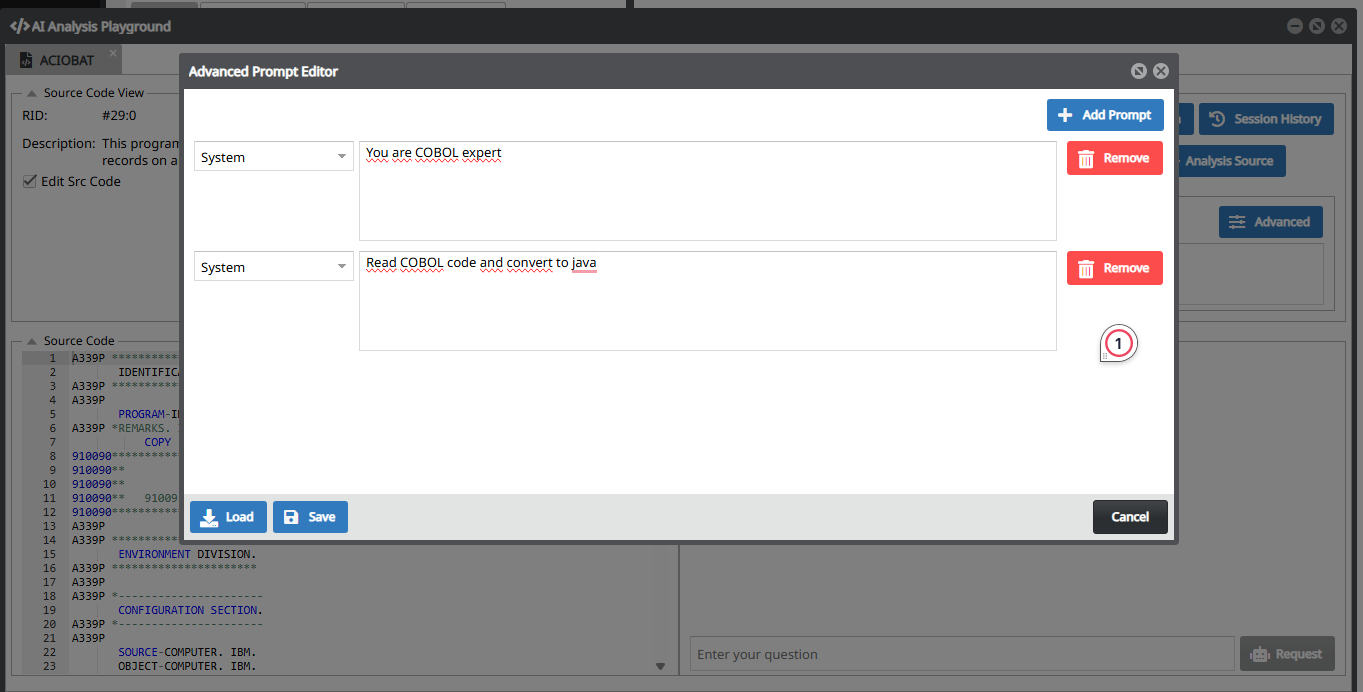This screenshot has width=1363, height=692.
Task: Save the prompts with Save button
Action: 310,517
